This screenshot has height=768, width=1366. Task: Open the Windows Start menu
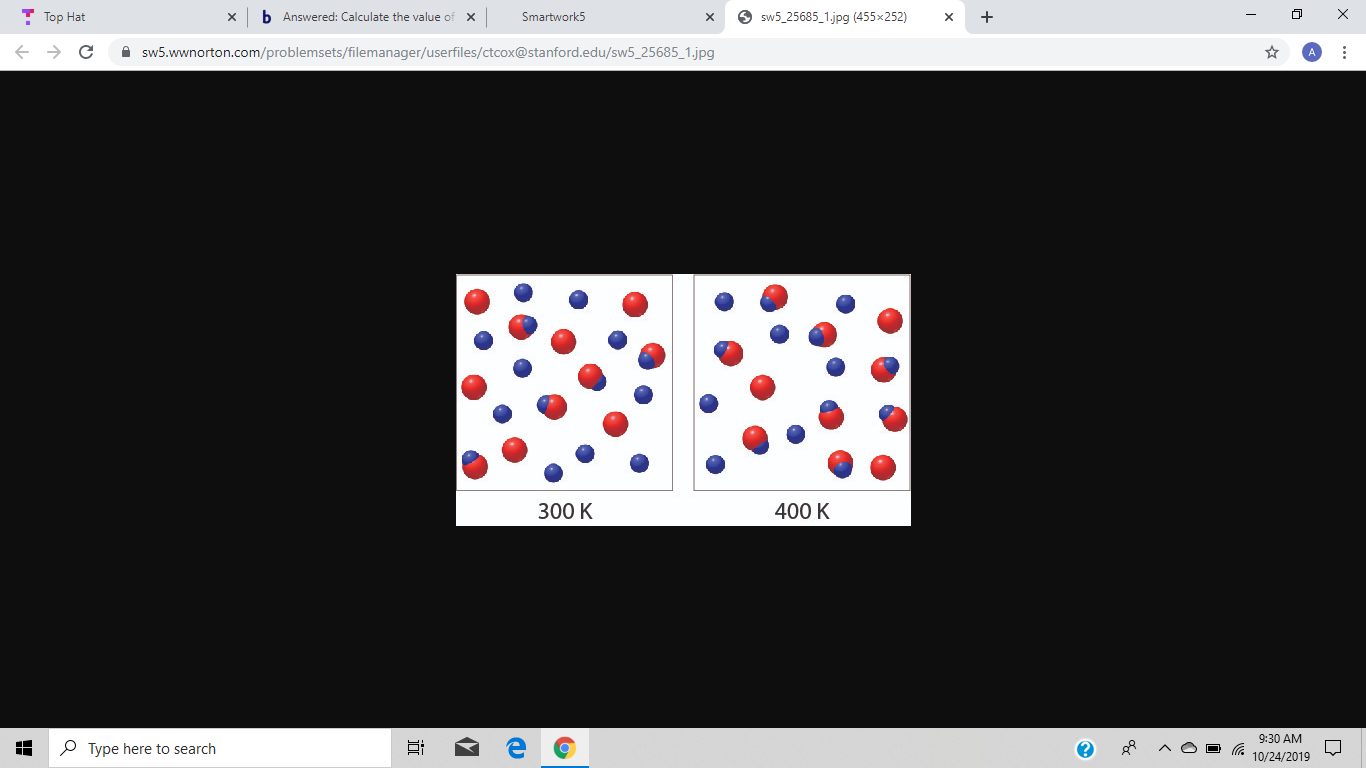24,748
